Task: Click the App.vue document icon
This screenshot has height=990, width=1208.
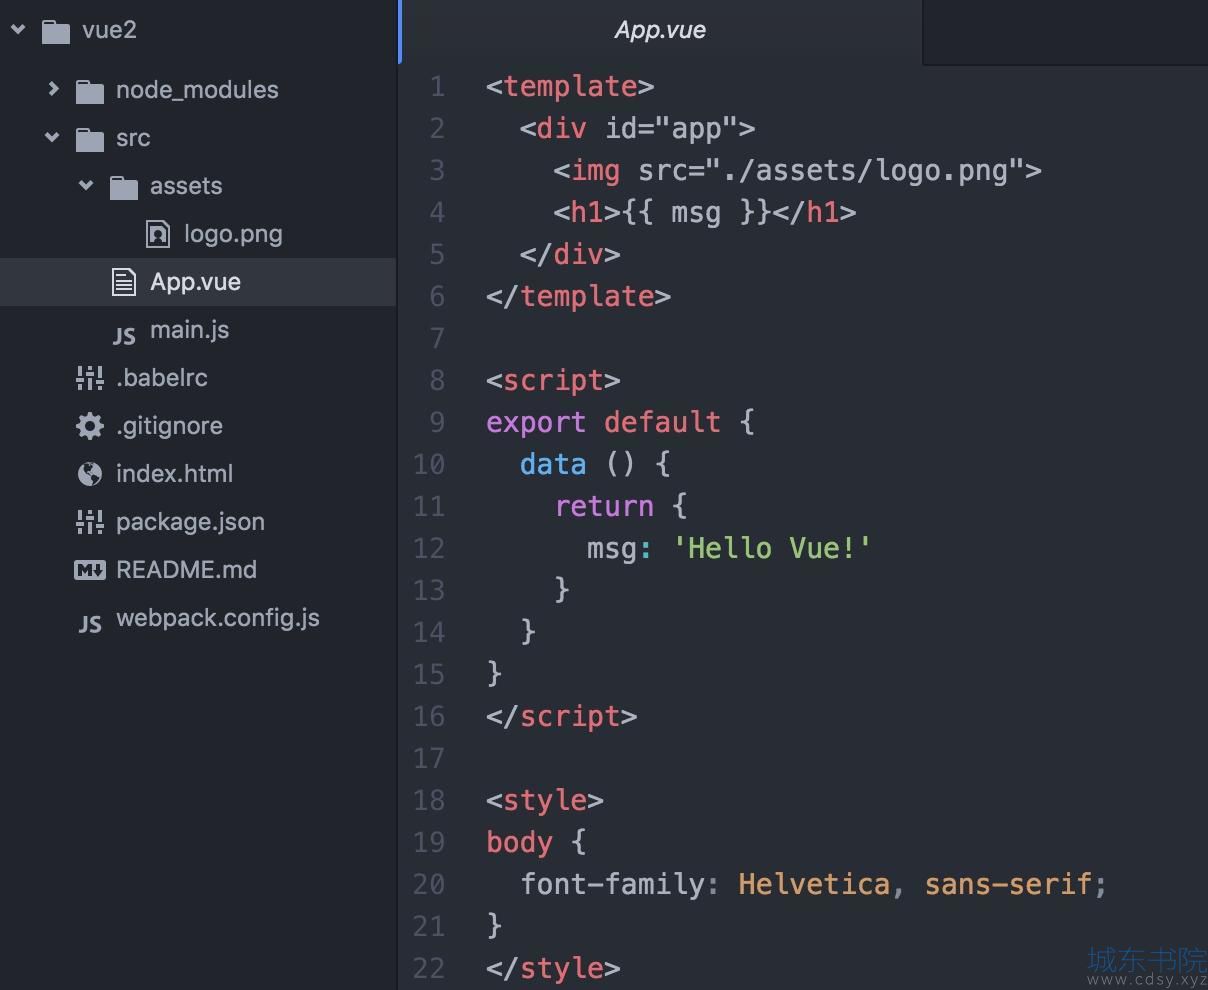Action: [x=124, y=282]
